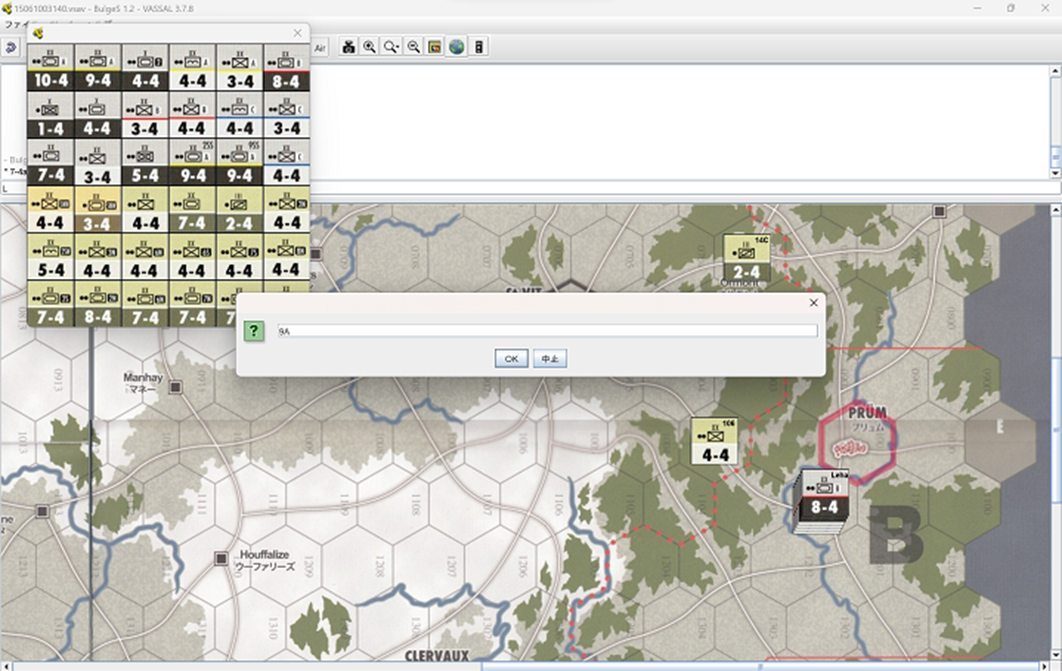Close the counter palette window
The width and height of the screenshot is (1062, 671).
coord(297,33)
